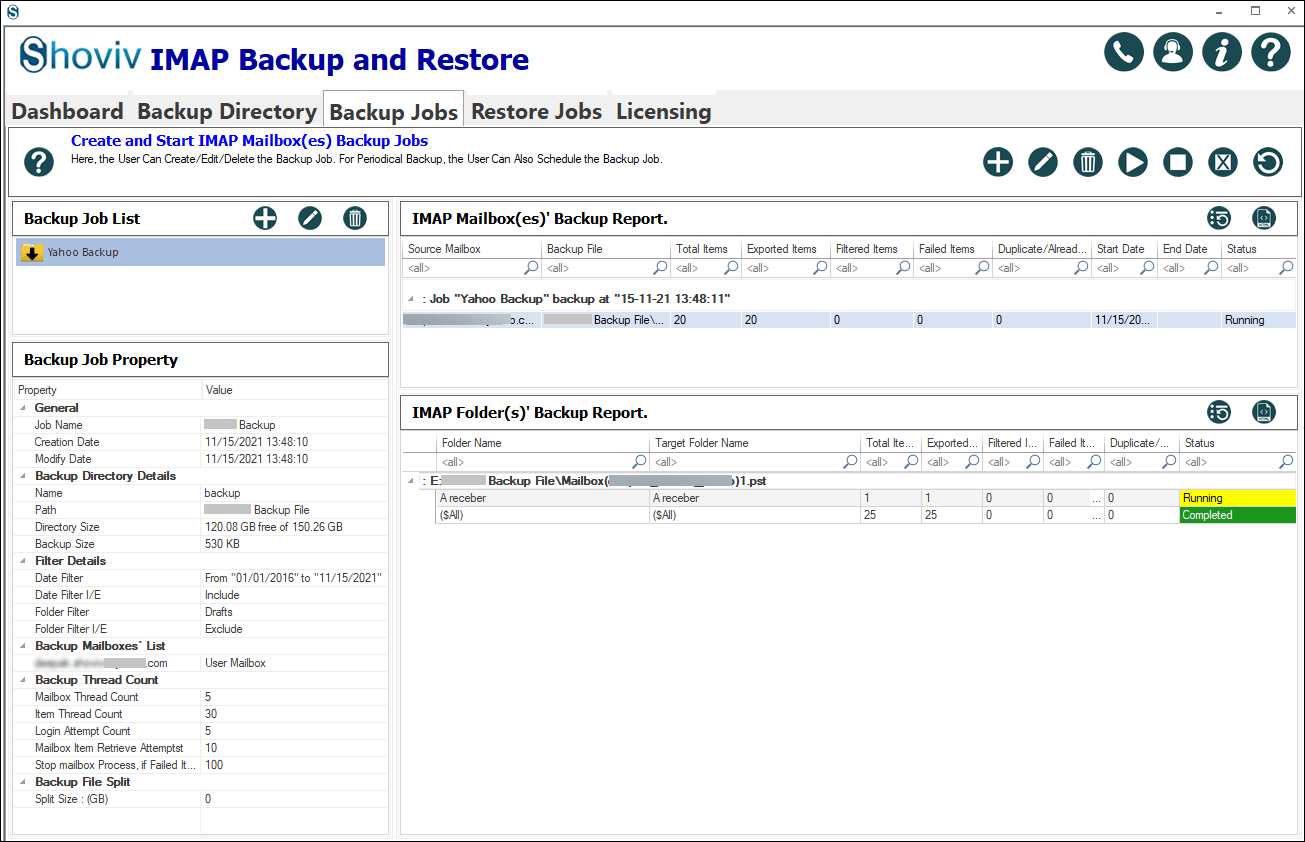Refresh the IMAP Folder(s)' Backup Report
1305x842 pixels.
(1219, 412)
